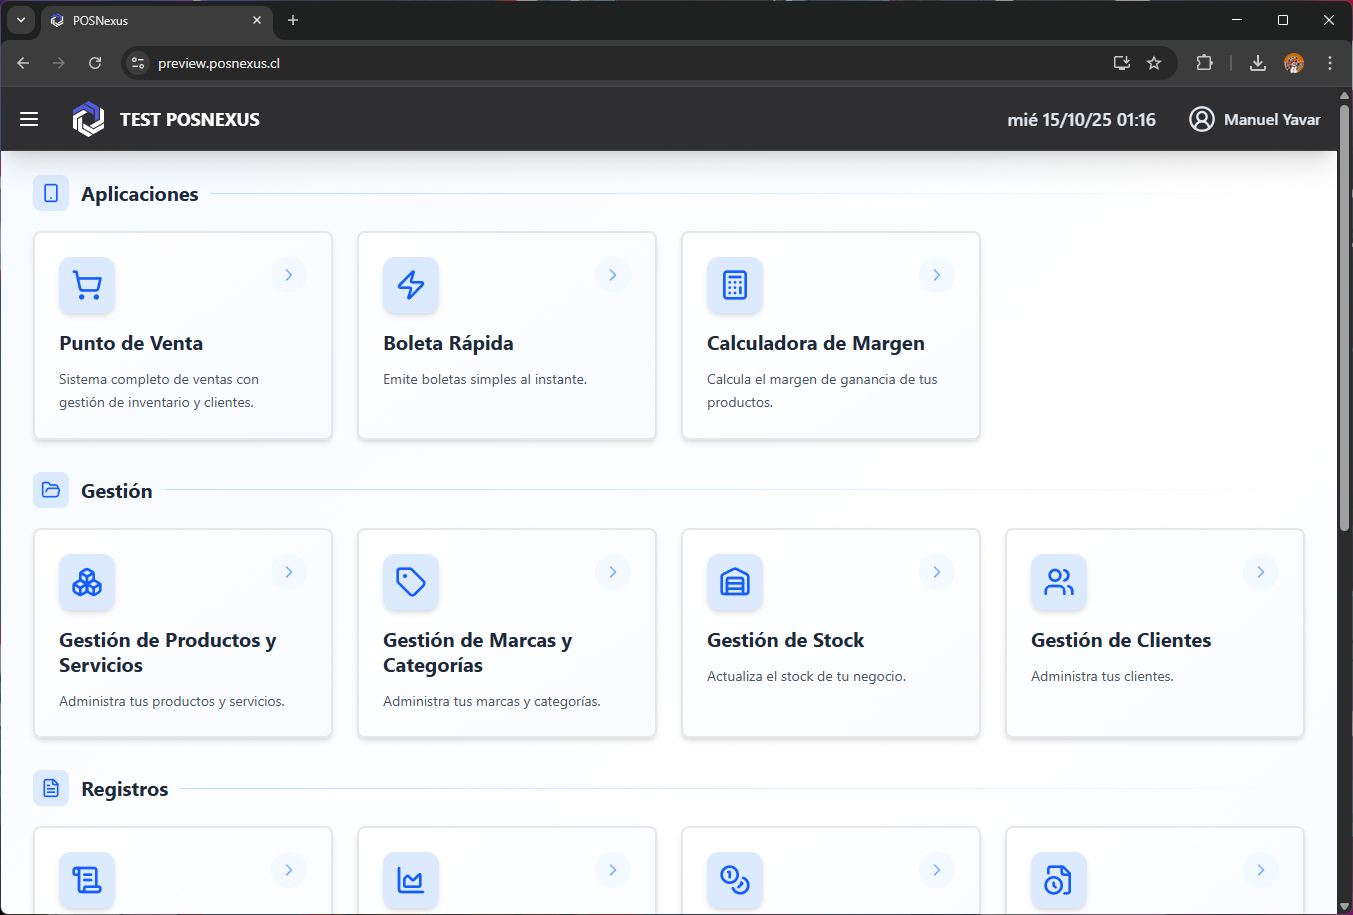Click the calculator icon for Calculadora de Margen
The image size is (1353, 915).
(735, 285)
